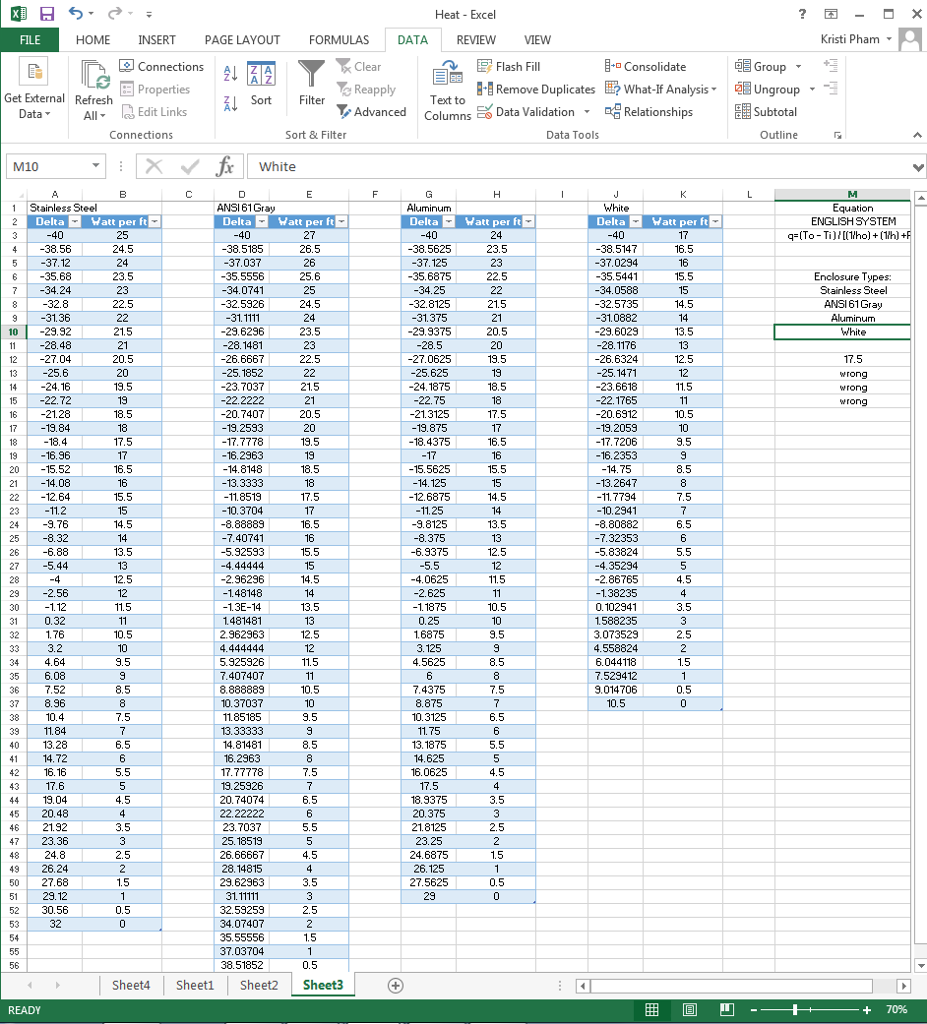Add a new sheet with plus button

(396, 985)
